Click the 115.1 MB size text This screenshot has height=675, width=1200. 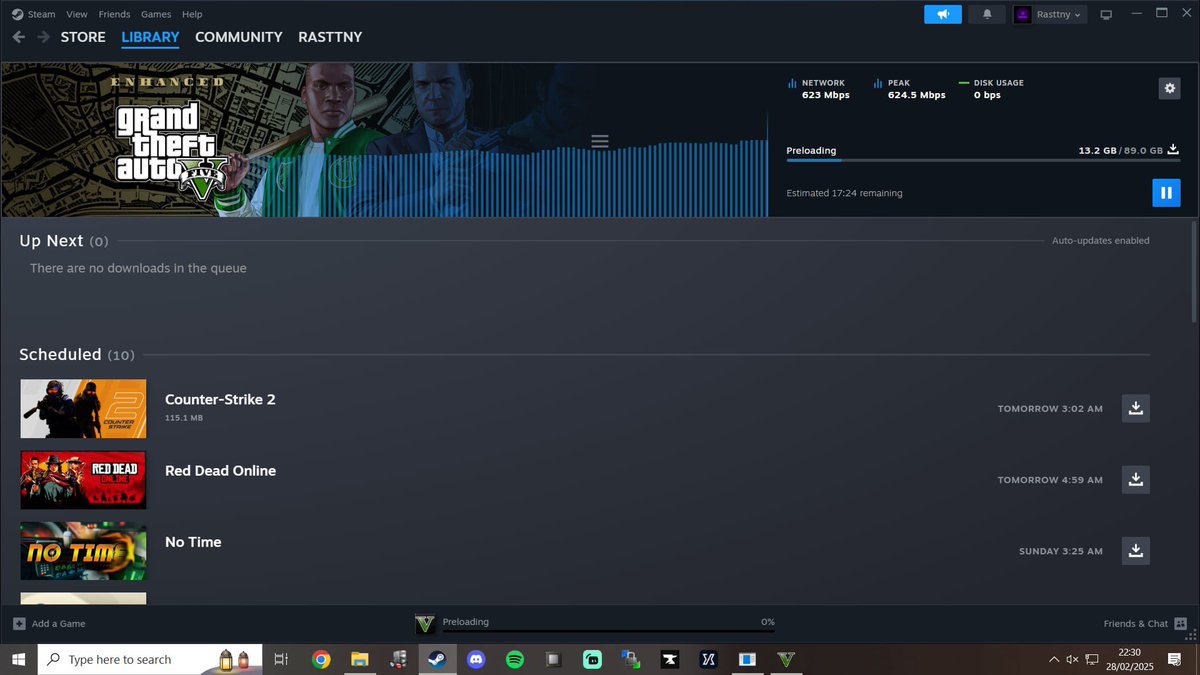[x=184, y=418]
